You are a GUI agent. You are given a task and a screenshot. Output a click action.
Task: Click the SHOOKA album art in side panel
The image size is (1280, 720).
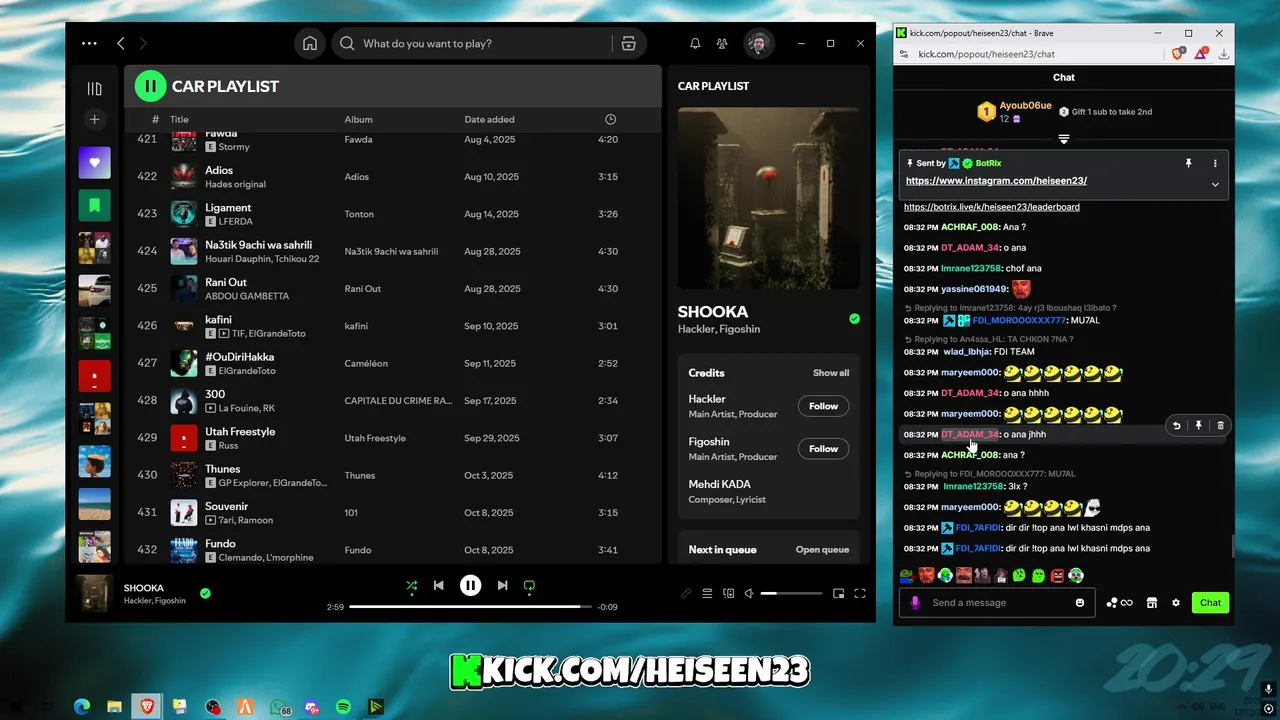pyautogui.click(x=769, y=198)
